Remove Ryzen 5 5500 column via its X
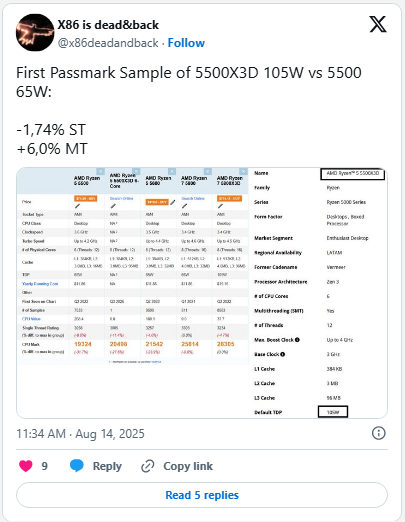This screenshot has height=522, width=405. click(100, 171)
